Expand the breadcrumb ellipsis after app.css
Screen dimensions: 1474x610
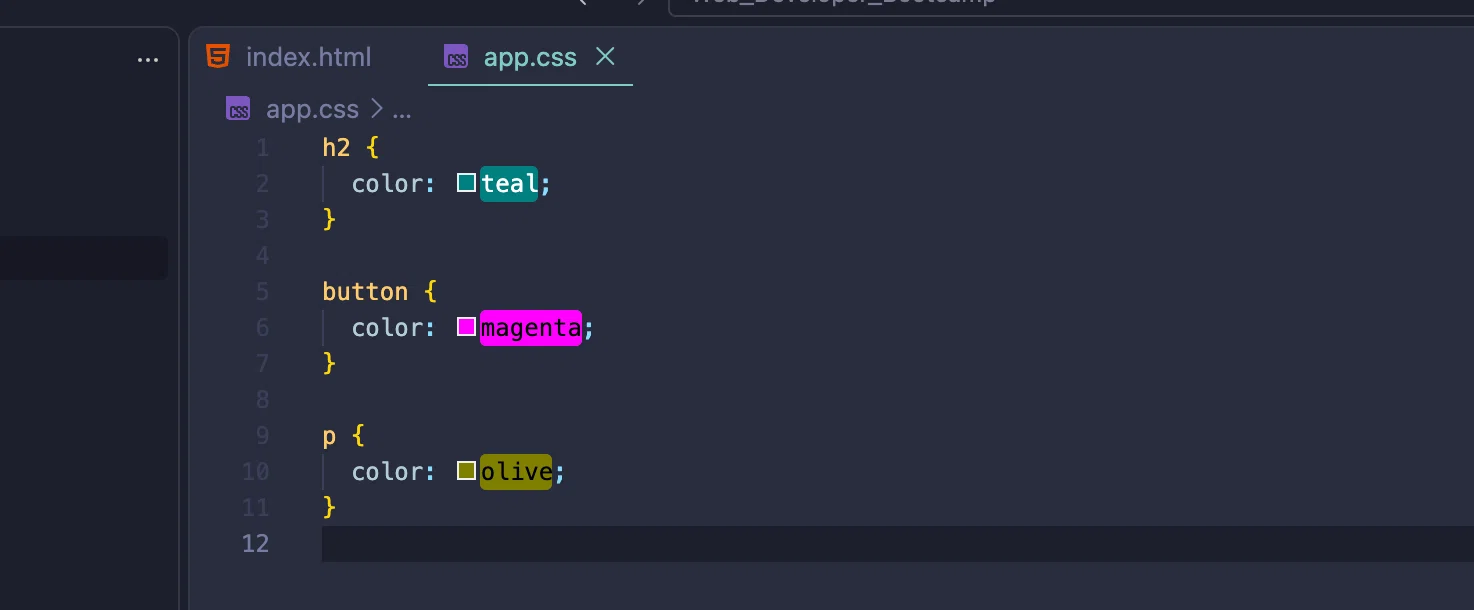click(402, 110)
